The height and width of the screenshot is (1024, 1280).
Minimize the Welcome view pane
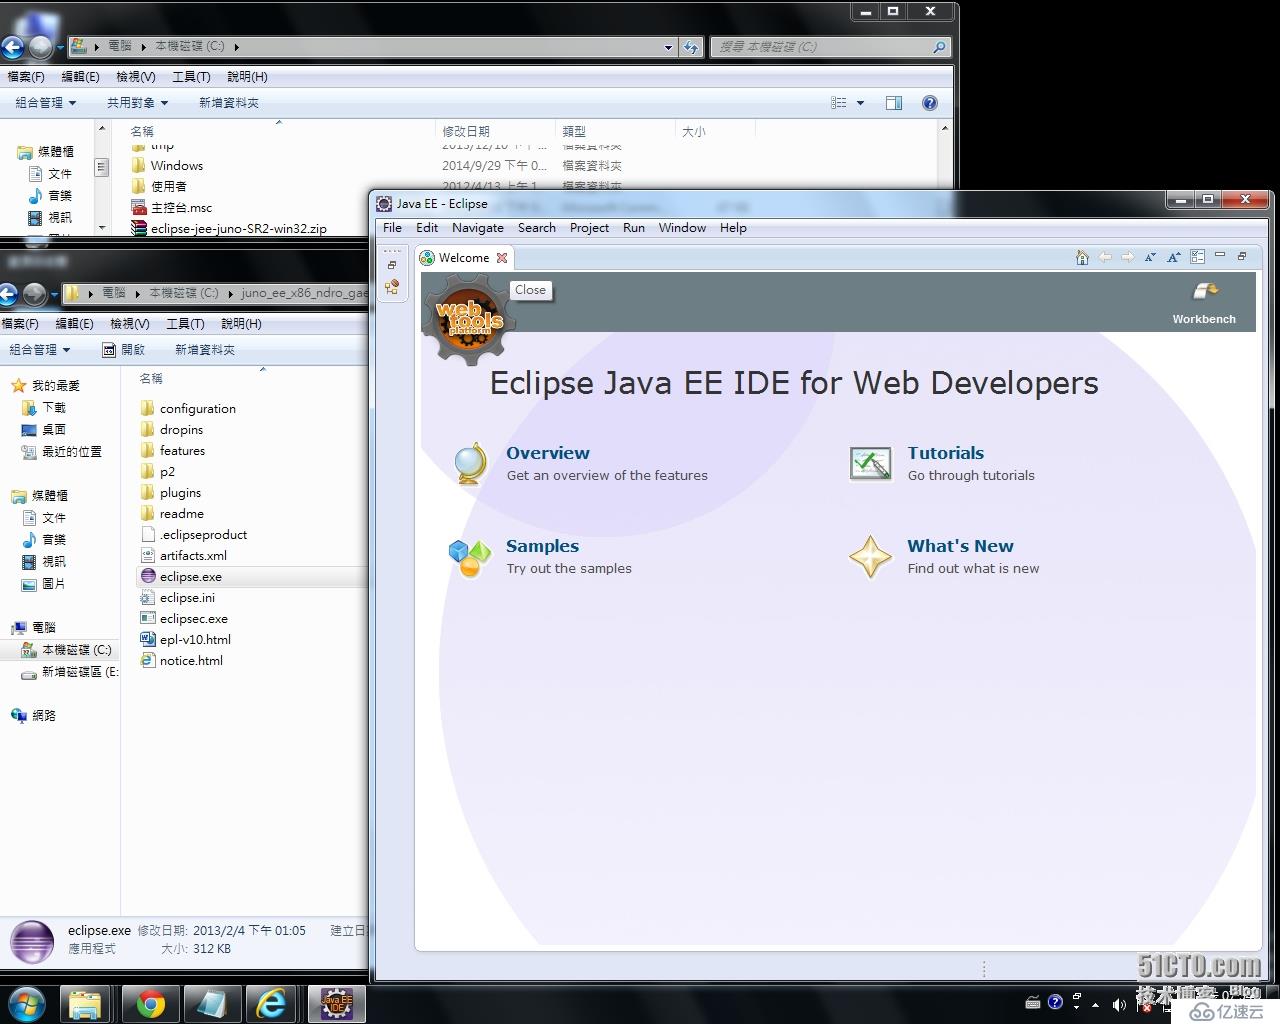click(1220, 256)
